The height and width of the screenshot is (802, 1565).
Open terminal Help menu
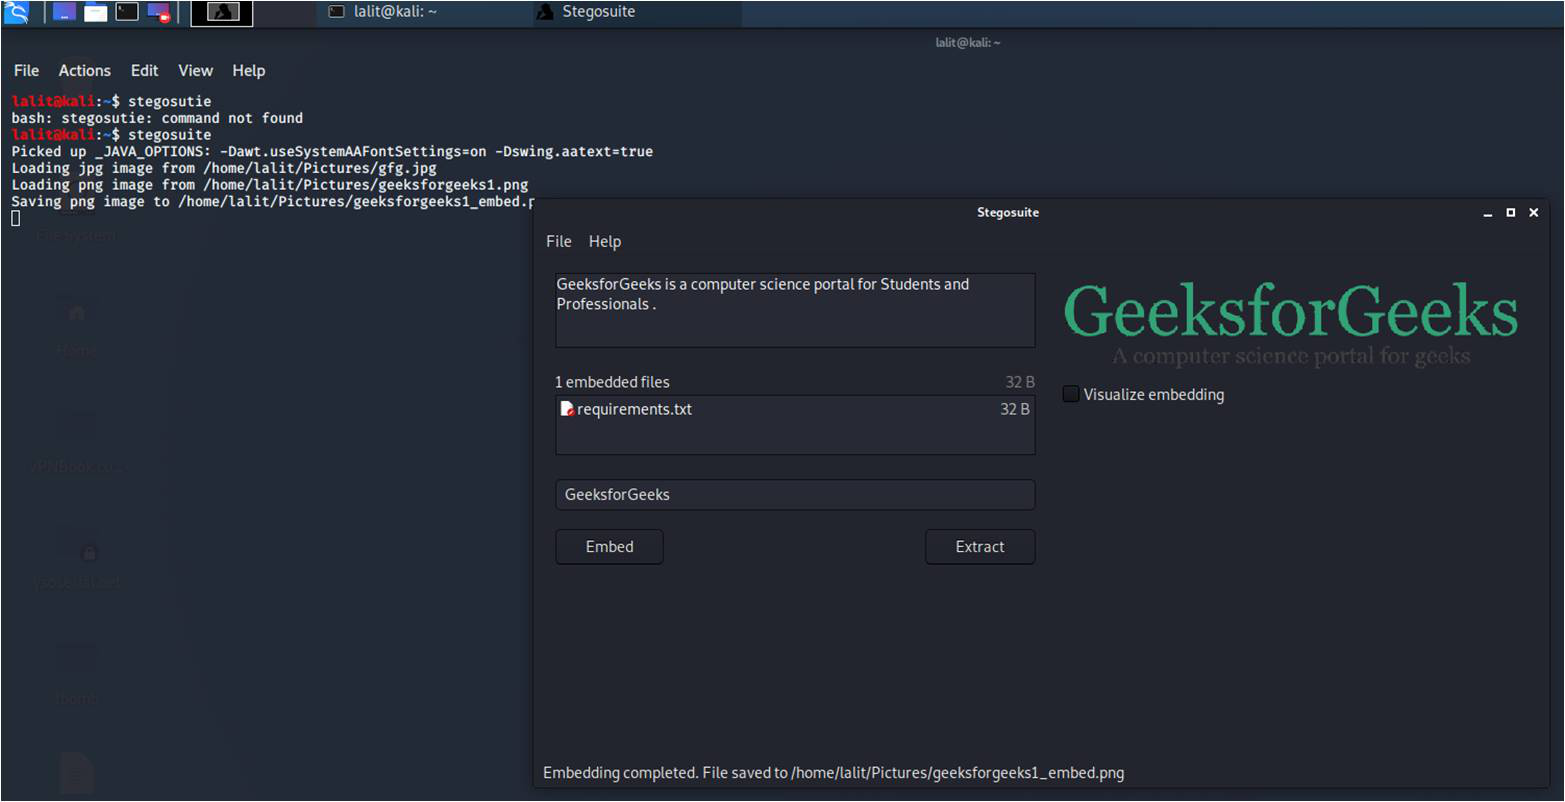[x=248, y=70]
